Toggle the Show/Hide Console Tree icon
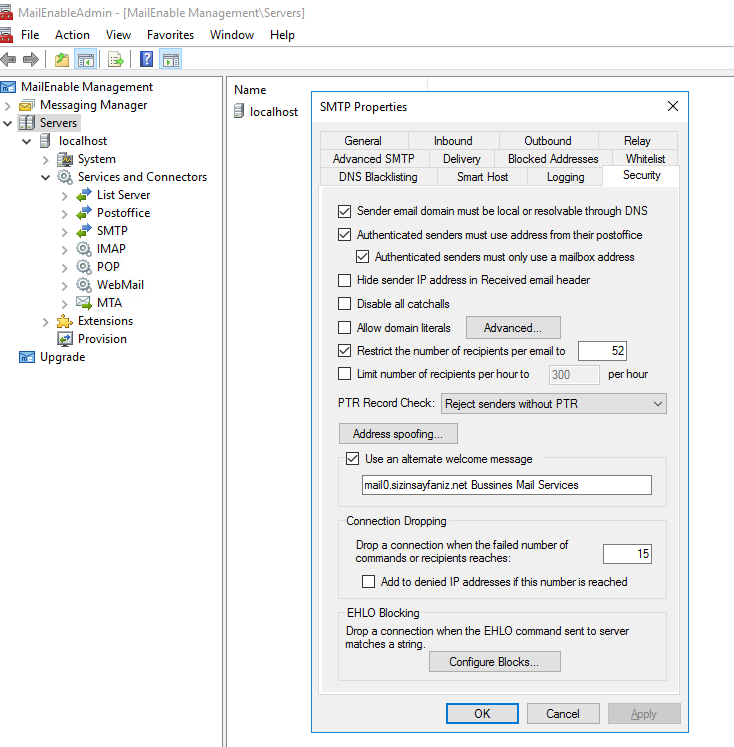The image size is (734, 747). [x=86, y=60]
